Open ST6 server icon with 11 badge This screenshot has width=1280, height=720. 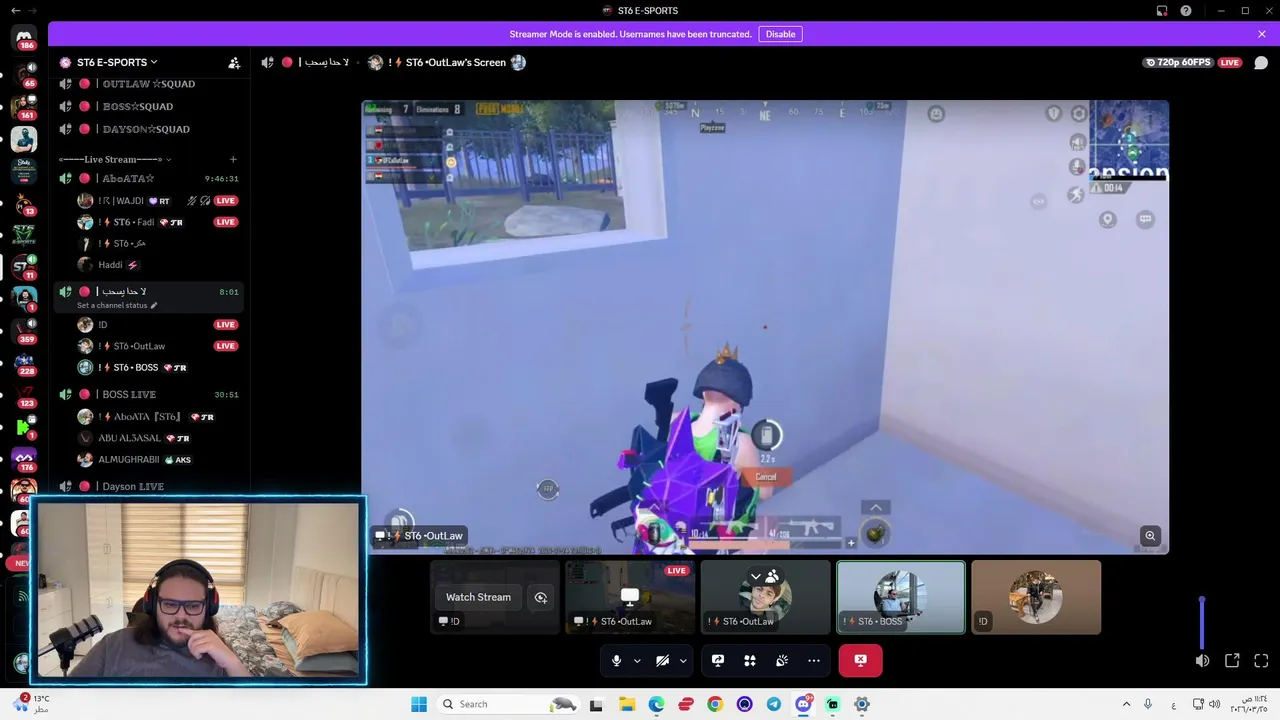click(x=24, y=267)
